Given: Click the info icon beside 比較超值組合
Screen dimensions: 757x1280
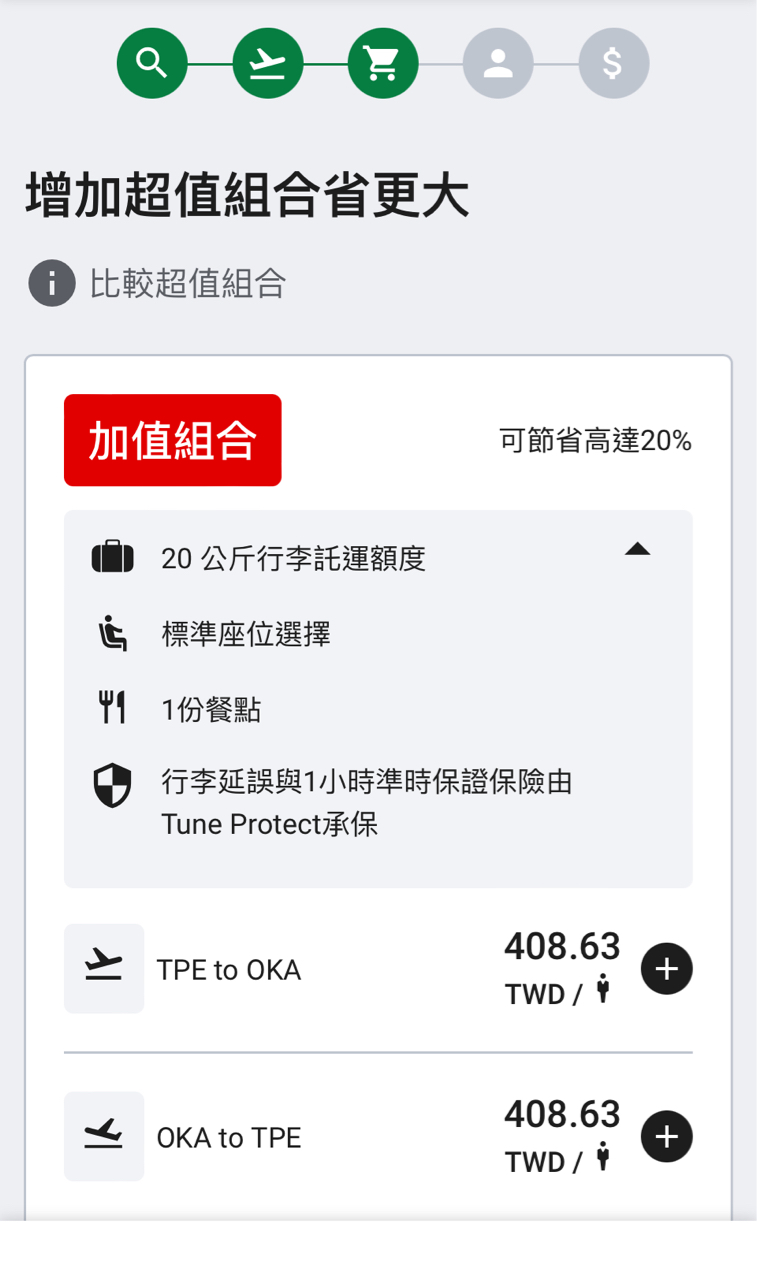Looking at the screenshot, I should click(x=52, y=284).
